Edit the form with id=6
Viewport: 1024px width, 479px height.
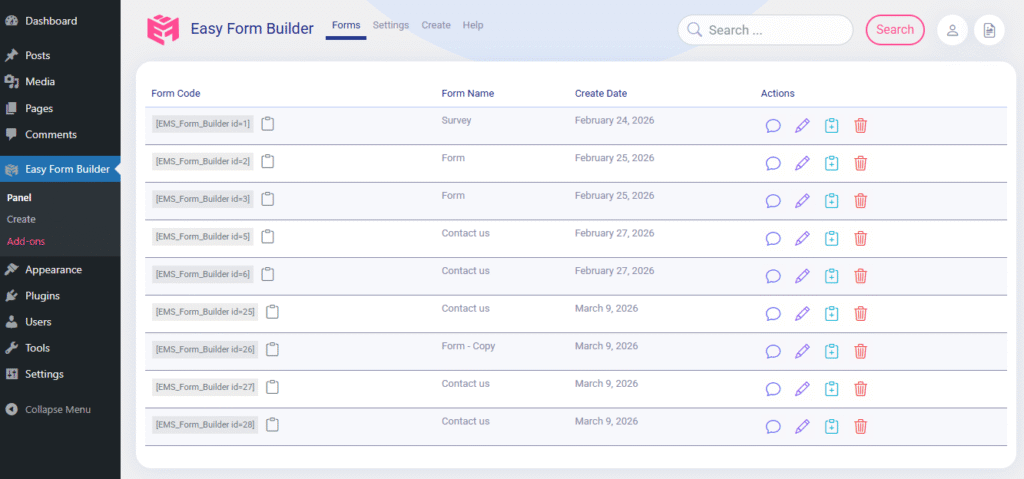(x=801, y=276)
